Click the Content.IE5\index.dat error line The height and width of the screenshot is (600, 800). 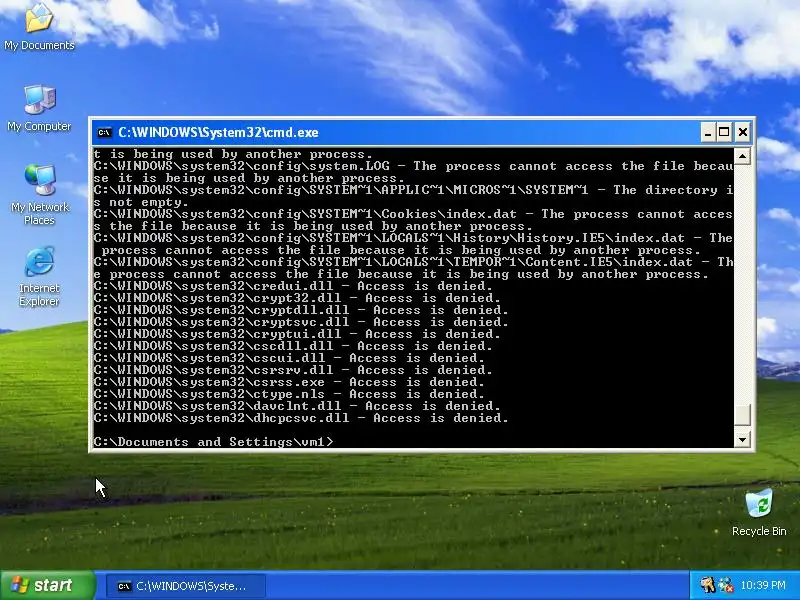tap(413, 268)
